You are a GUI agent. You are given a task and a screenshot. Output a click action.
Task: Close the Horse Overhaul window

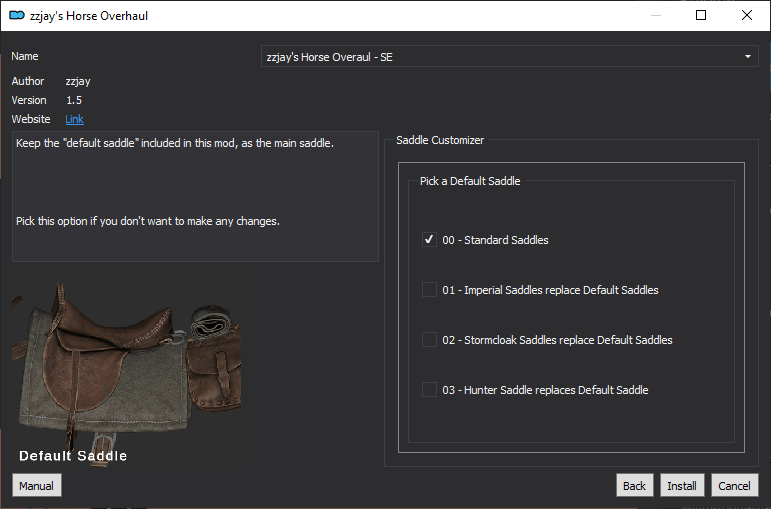click(747, 15)
